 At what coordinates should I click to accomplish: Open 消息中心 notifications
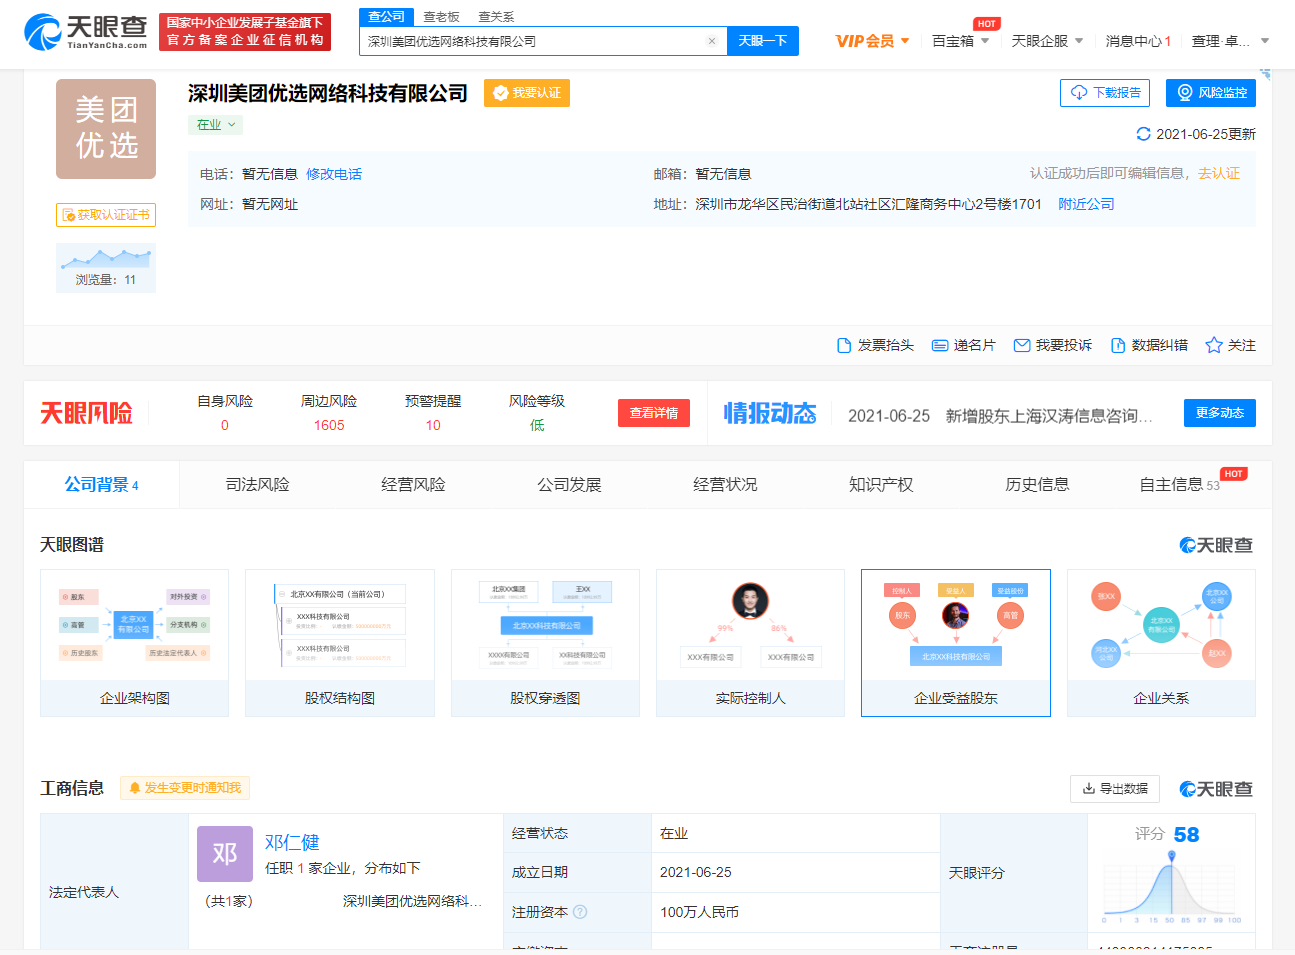click(1138, 41)
